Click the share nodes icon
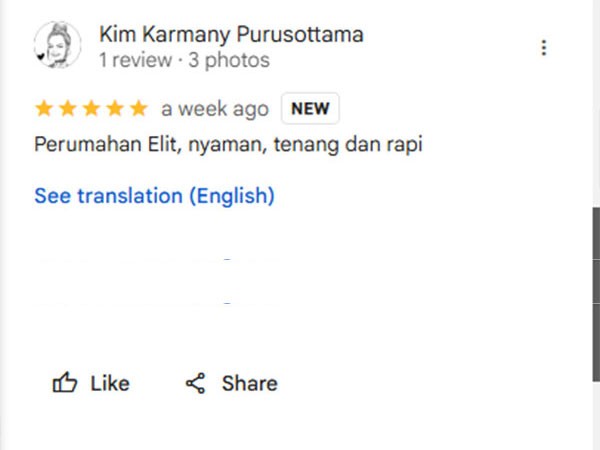Image resolution: width=600 pixels, height=450 pixels. click(196, 383)
